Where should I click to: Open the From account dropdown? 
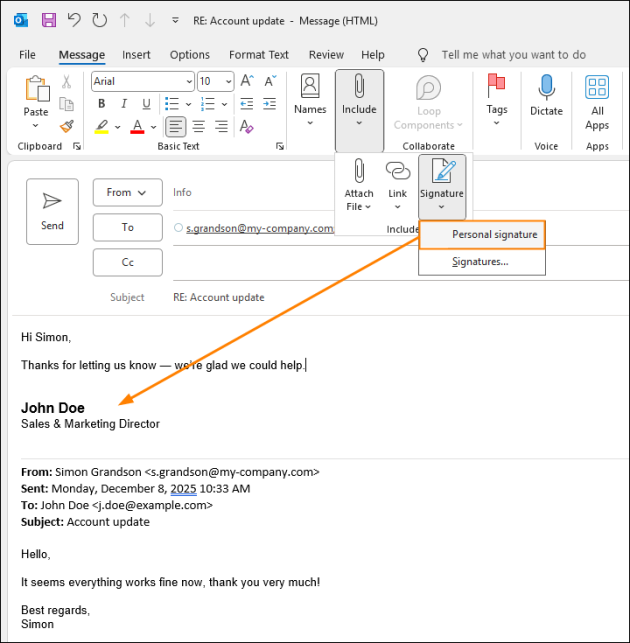tap(128, 192)
